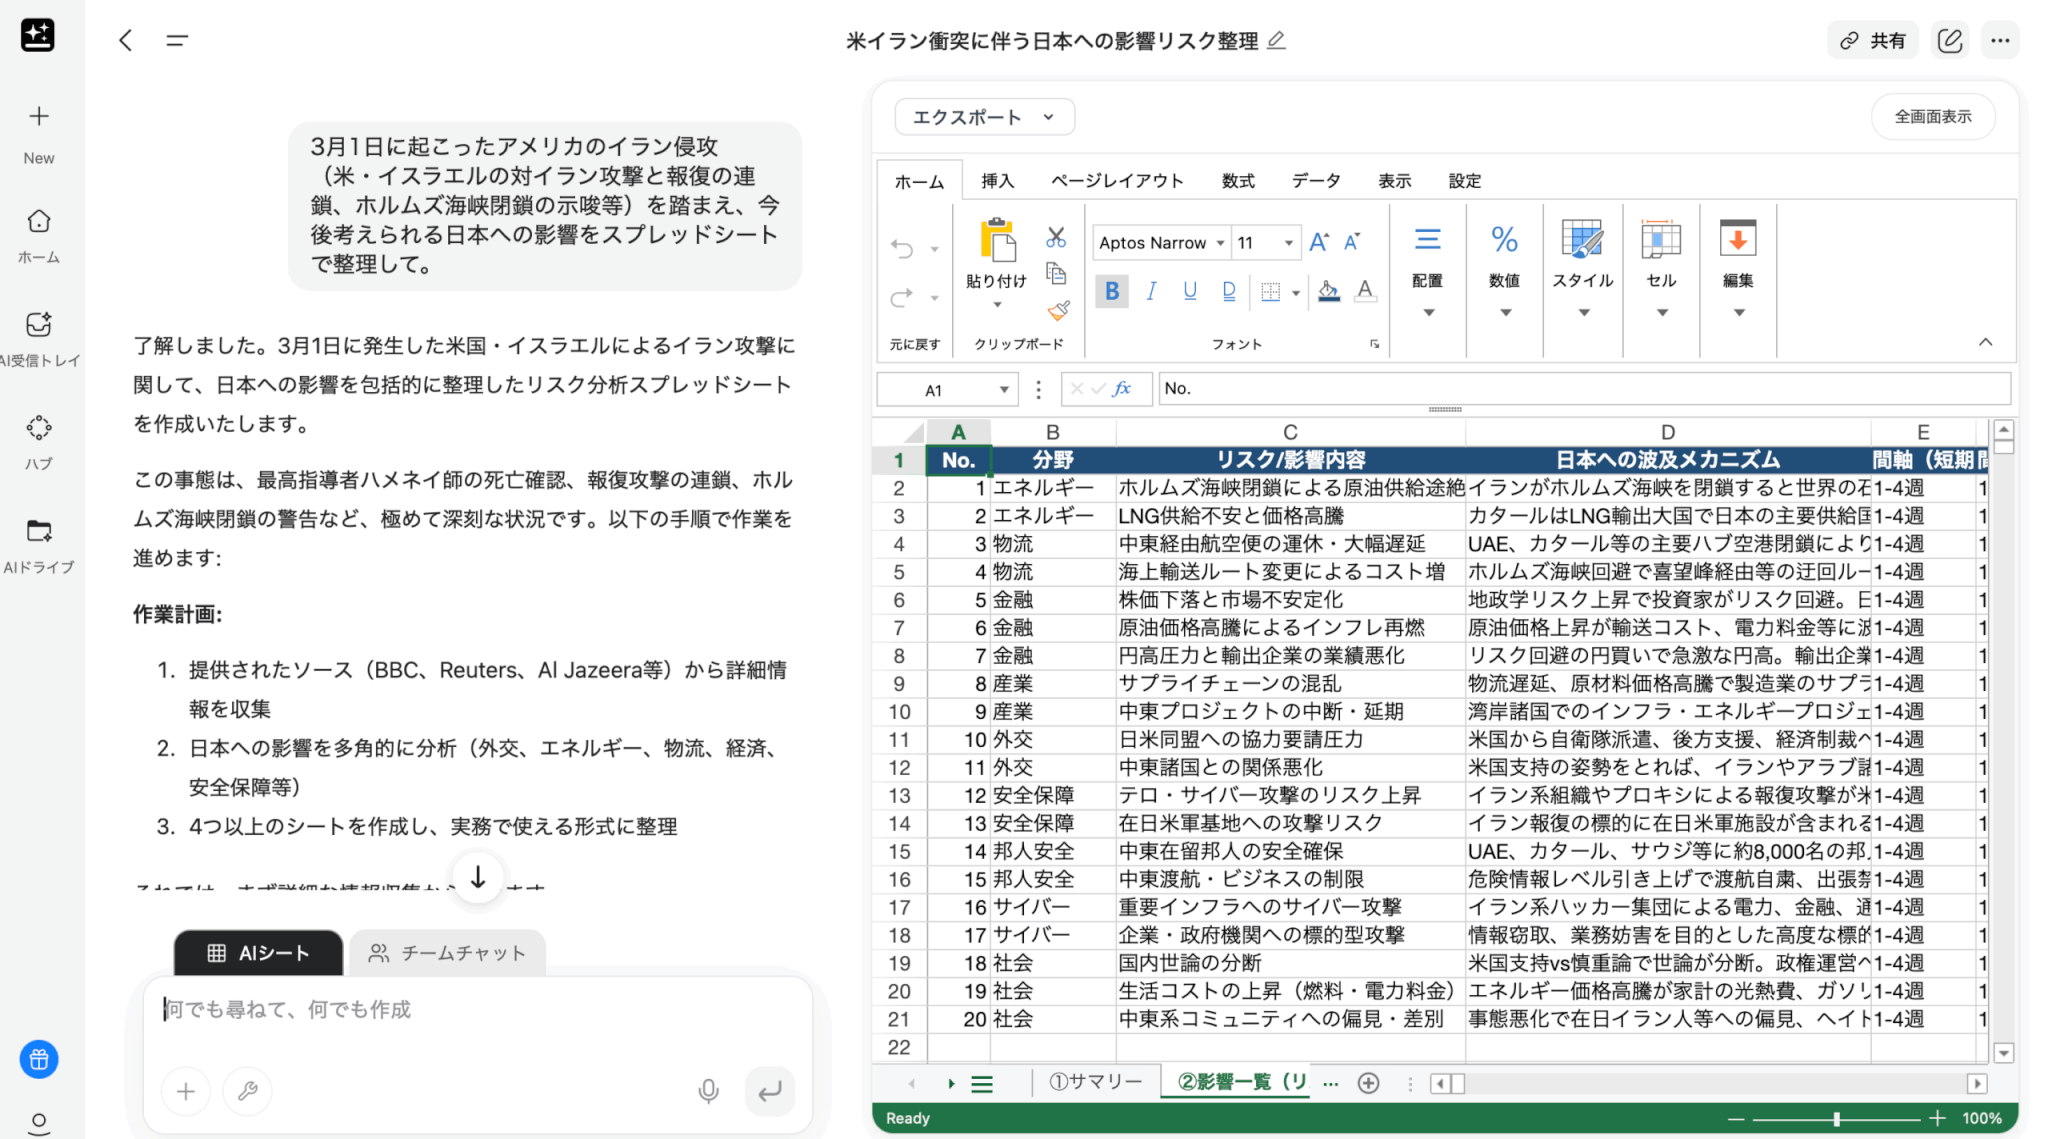
Task: Click the 全画面表示 button
Action: [1932, 117]
